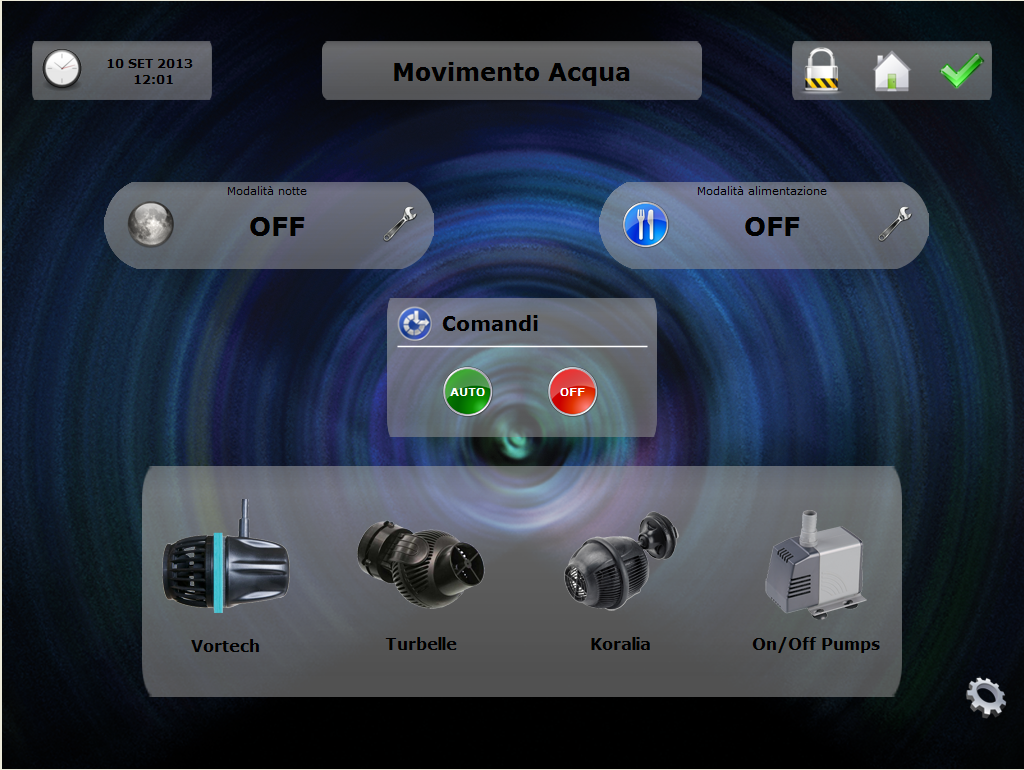The height and width of the screenshot is (770, 1024).
Task: Set commands to OFF red button
Action: coord(573,391)
